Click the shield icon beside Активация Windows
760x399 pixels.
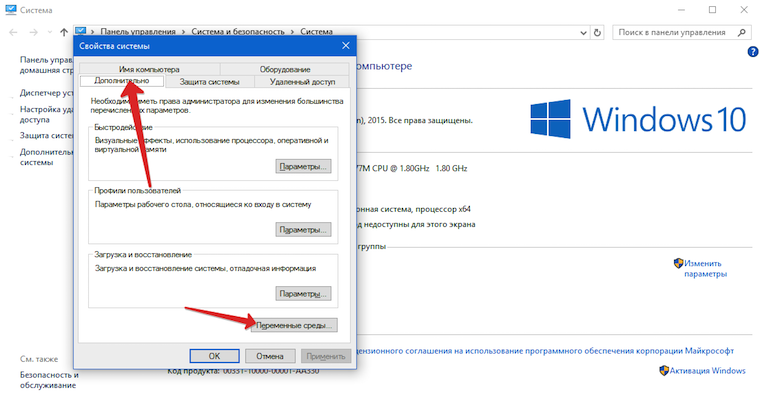point(664,370)
